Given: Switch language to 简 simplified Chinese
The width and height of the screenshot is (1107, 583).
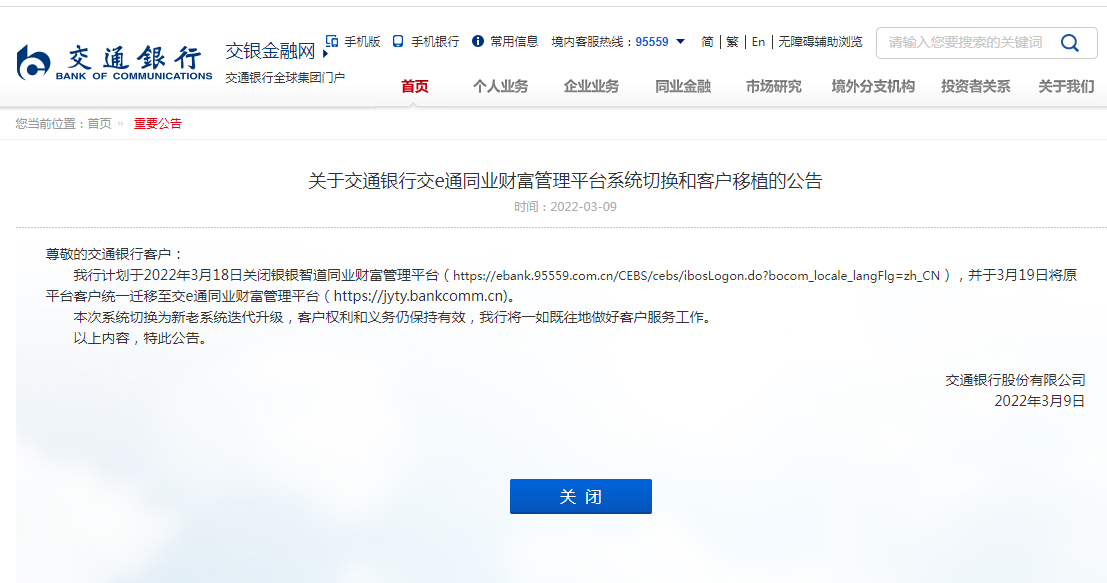Looking at the screenshot, I should pos(707,42).
